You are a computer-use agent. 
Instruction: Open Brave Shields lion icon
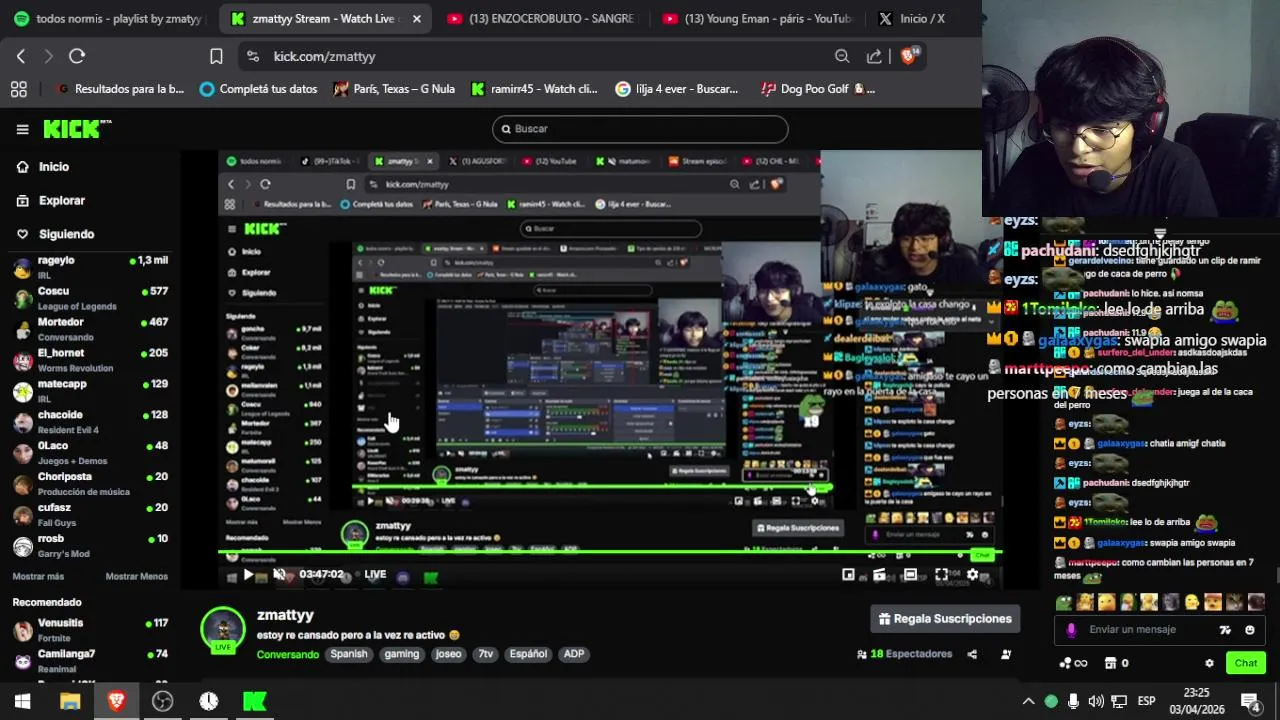point(908,56)
